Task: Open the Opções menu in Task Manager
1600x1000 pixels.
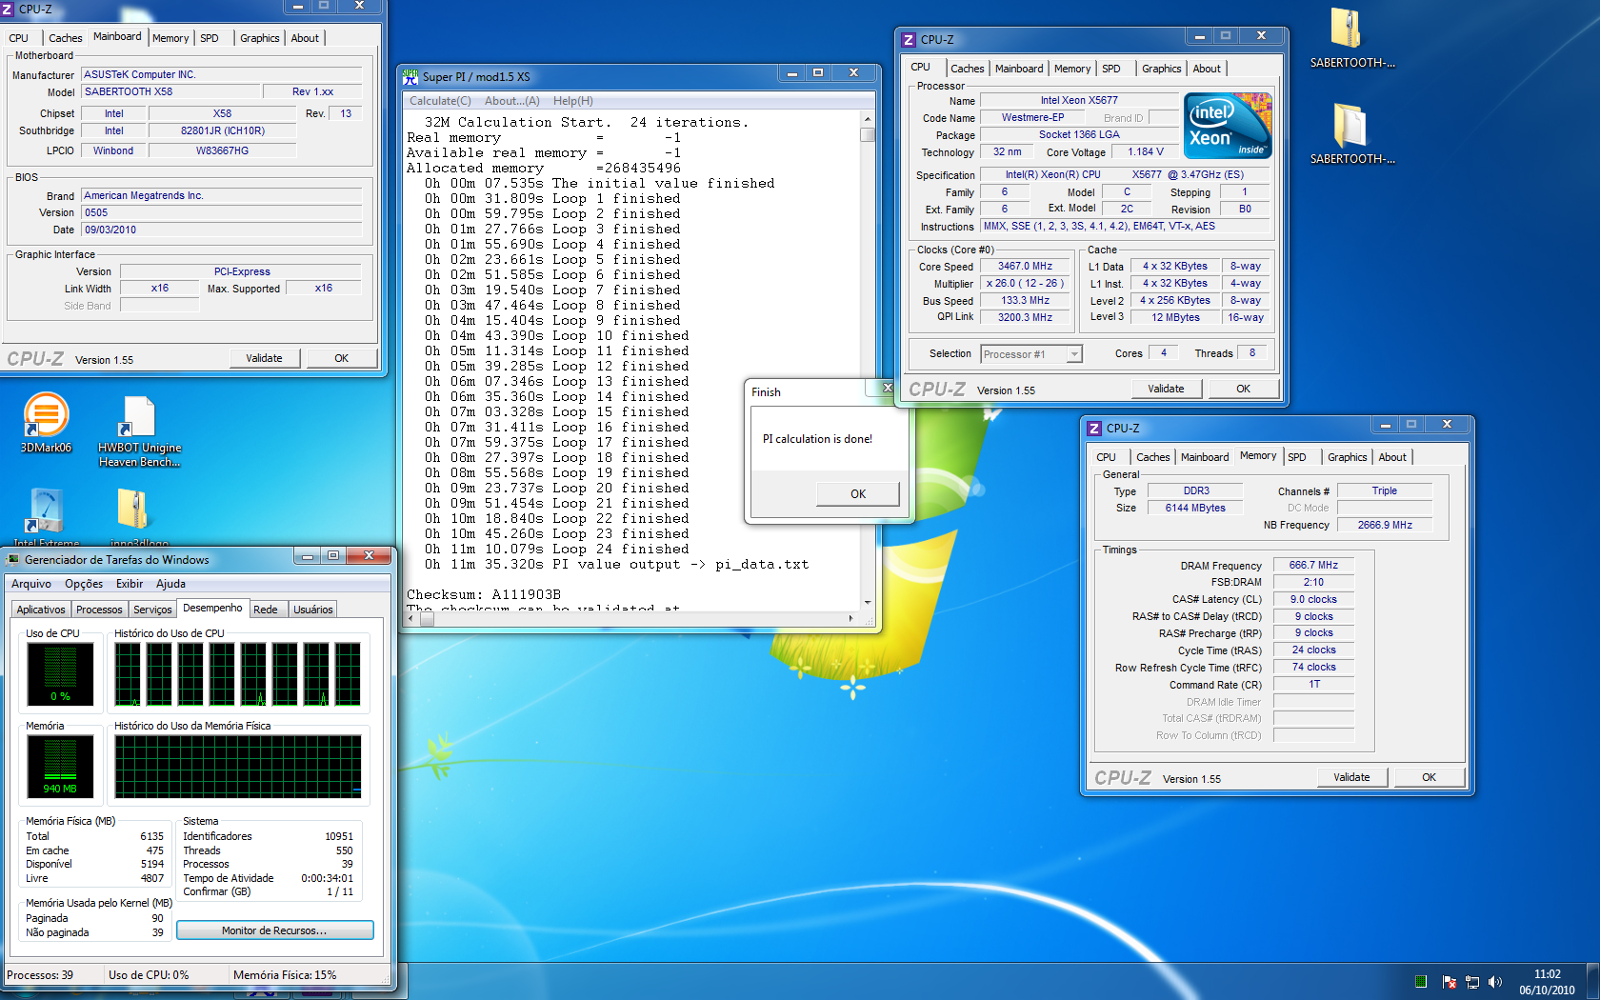Action: tap(84, 584)
